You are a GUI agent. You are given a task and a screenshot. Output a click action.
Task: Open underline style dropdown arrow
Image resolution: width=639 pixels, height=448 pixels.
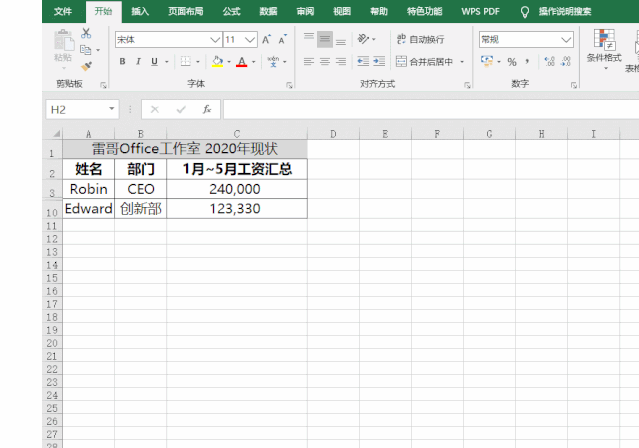(167, 62)
